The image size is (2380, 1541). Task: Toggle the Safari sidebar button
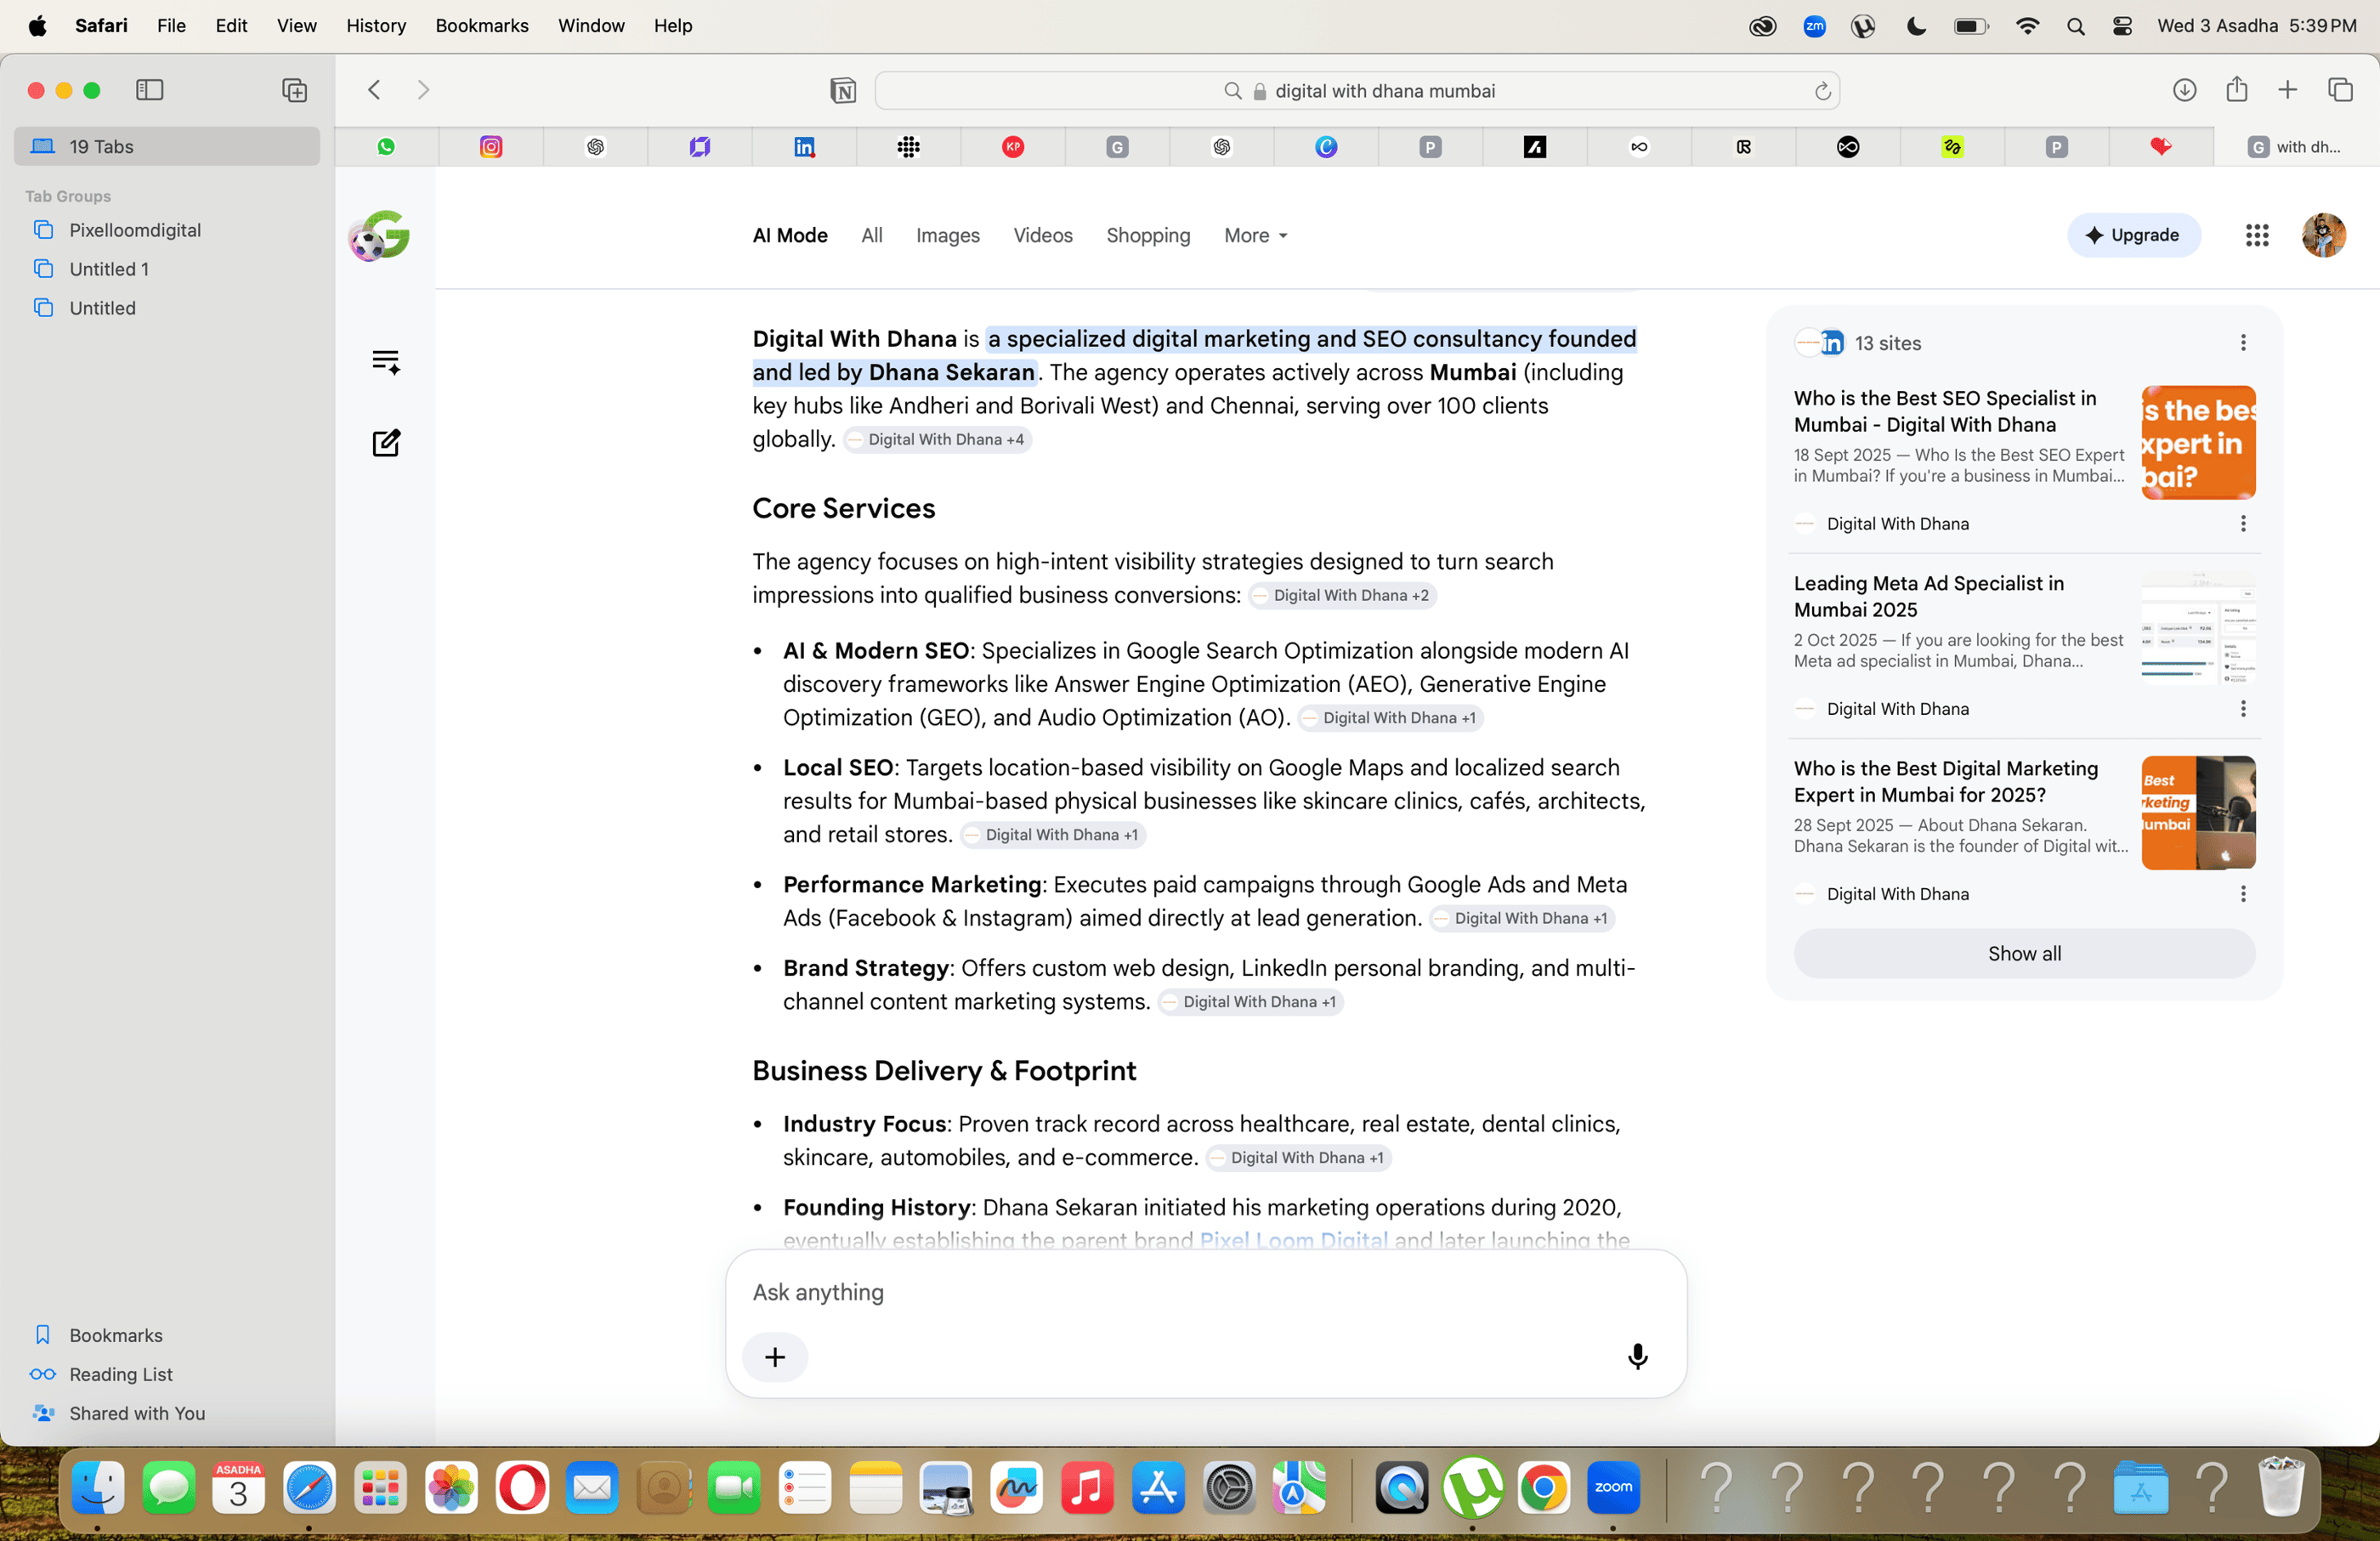point(149,90)
